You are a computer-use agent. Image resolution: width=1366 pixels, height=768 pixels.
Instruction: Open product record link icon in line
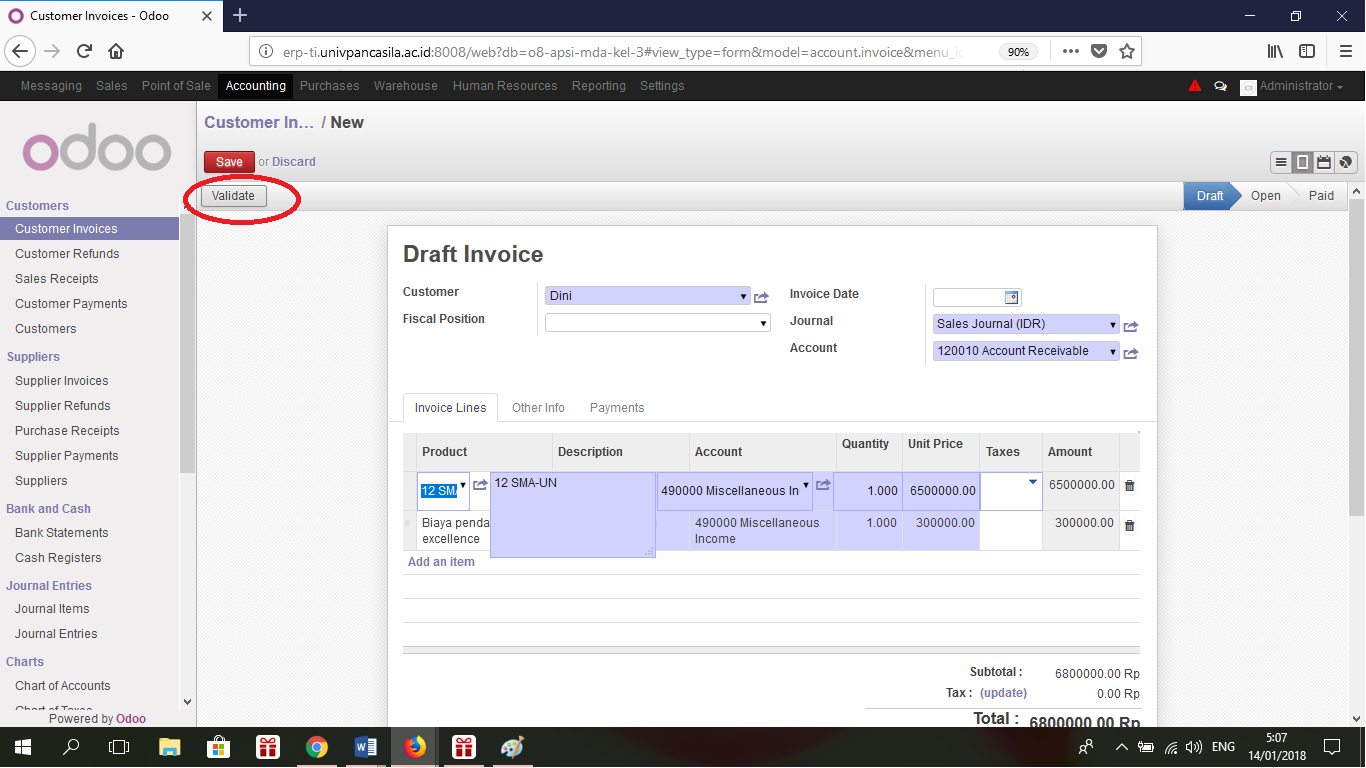480,485
